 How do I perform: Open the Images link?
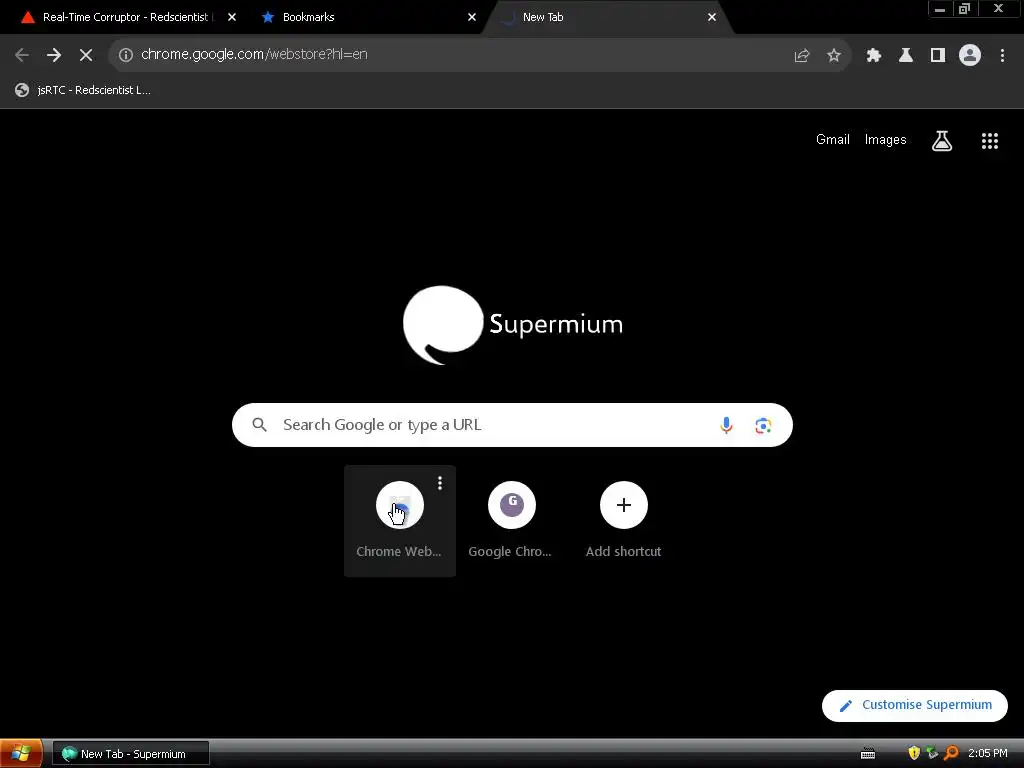pyautogui.click(x=886, y=139)
